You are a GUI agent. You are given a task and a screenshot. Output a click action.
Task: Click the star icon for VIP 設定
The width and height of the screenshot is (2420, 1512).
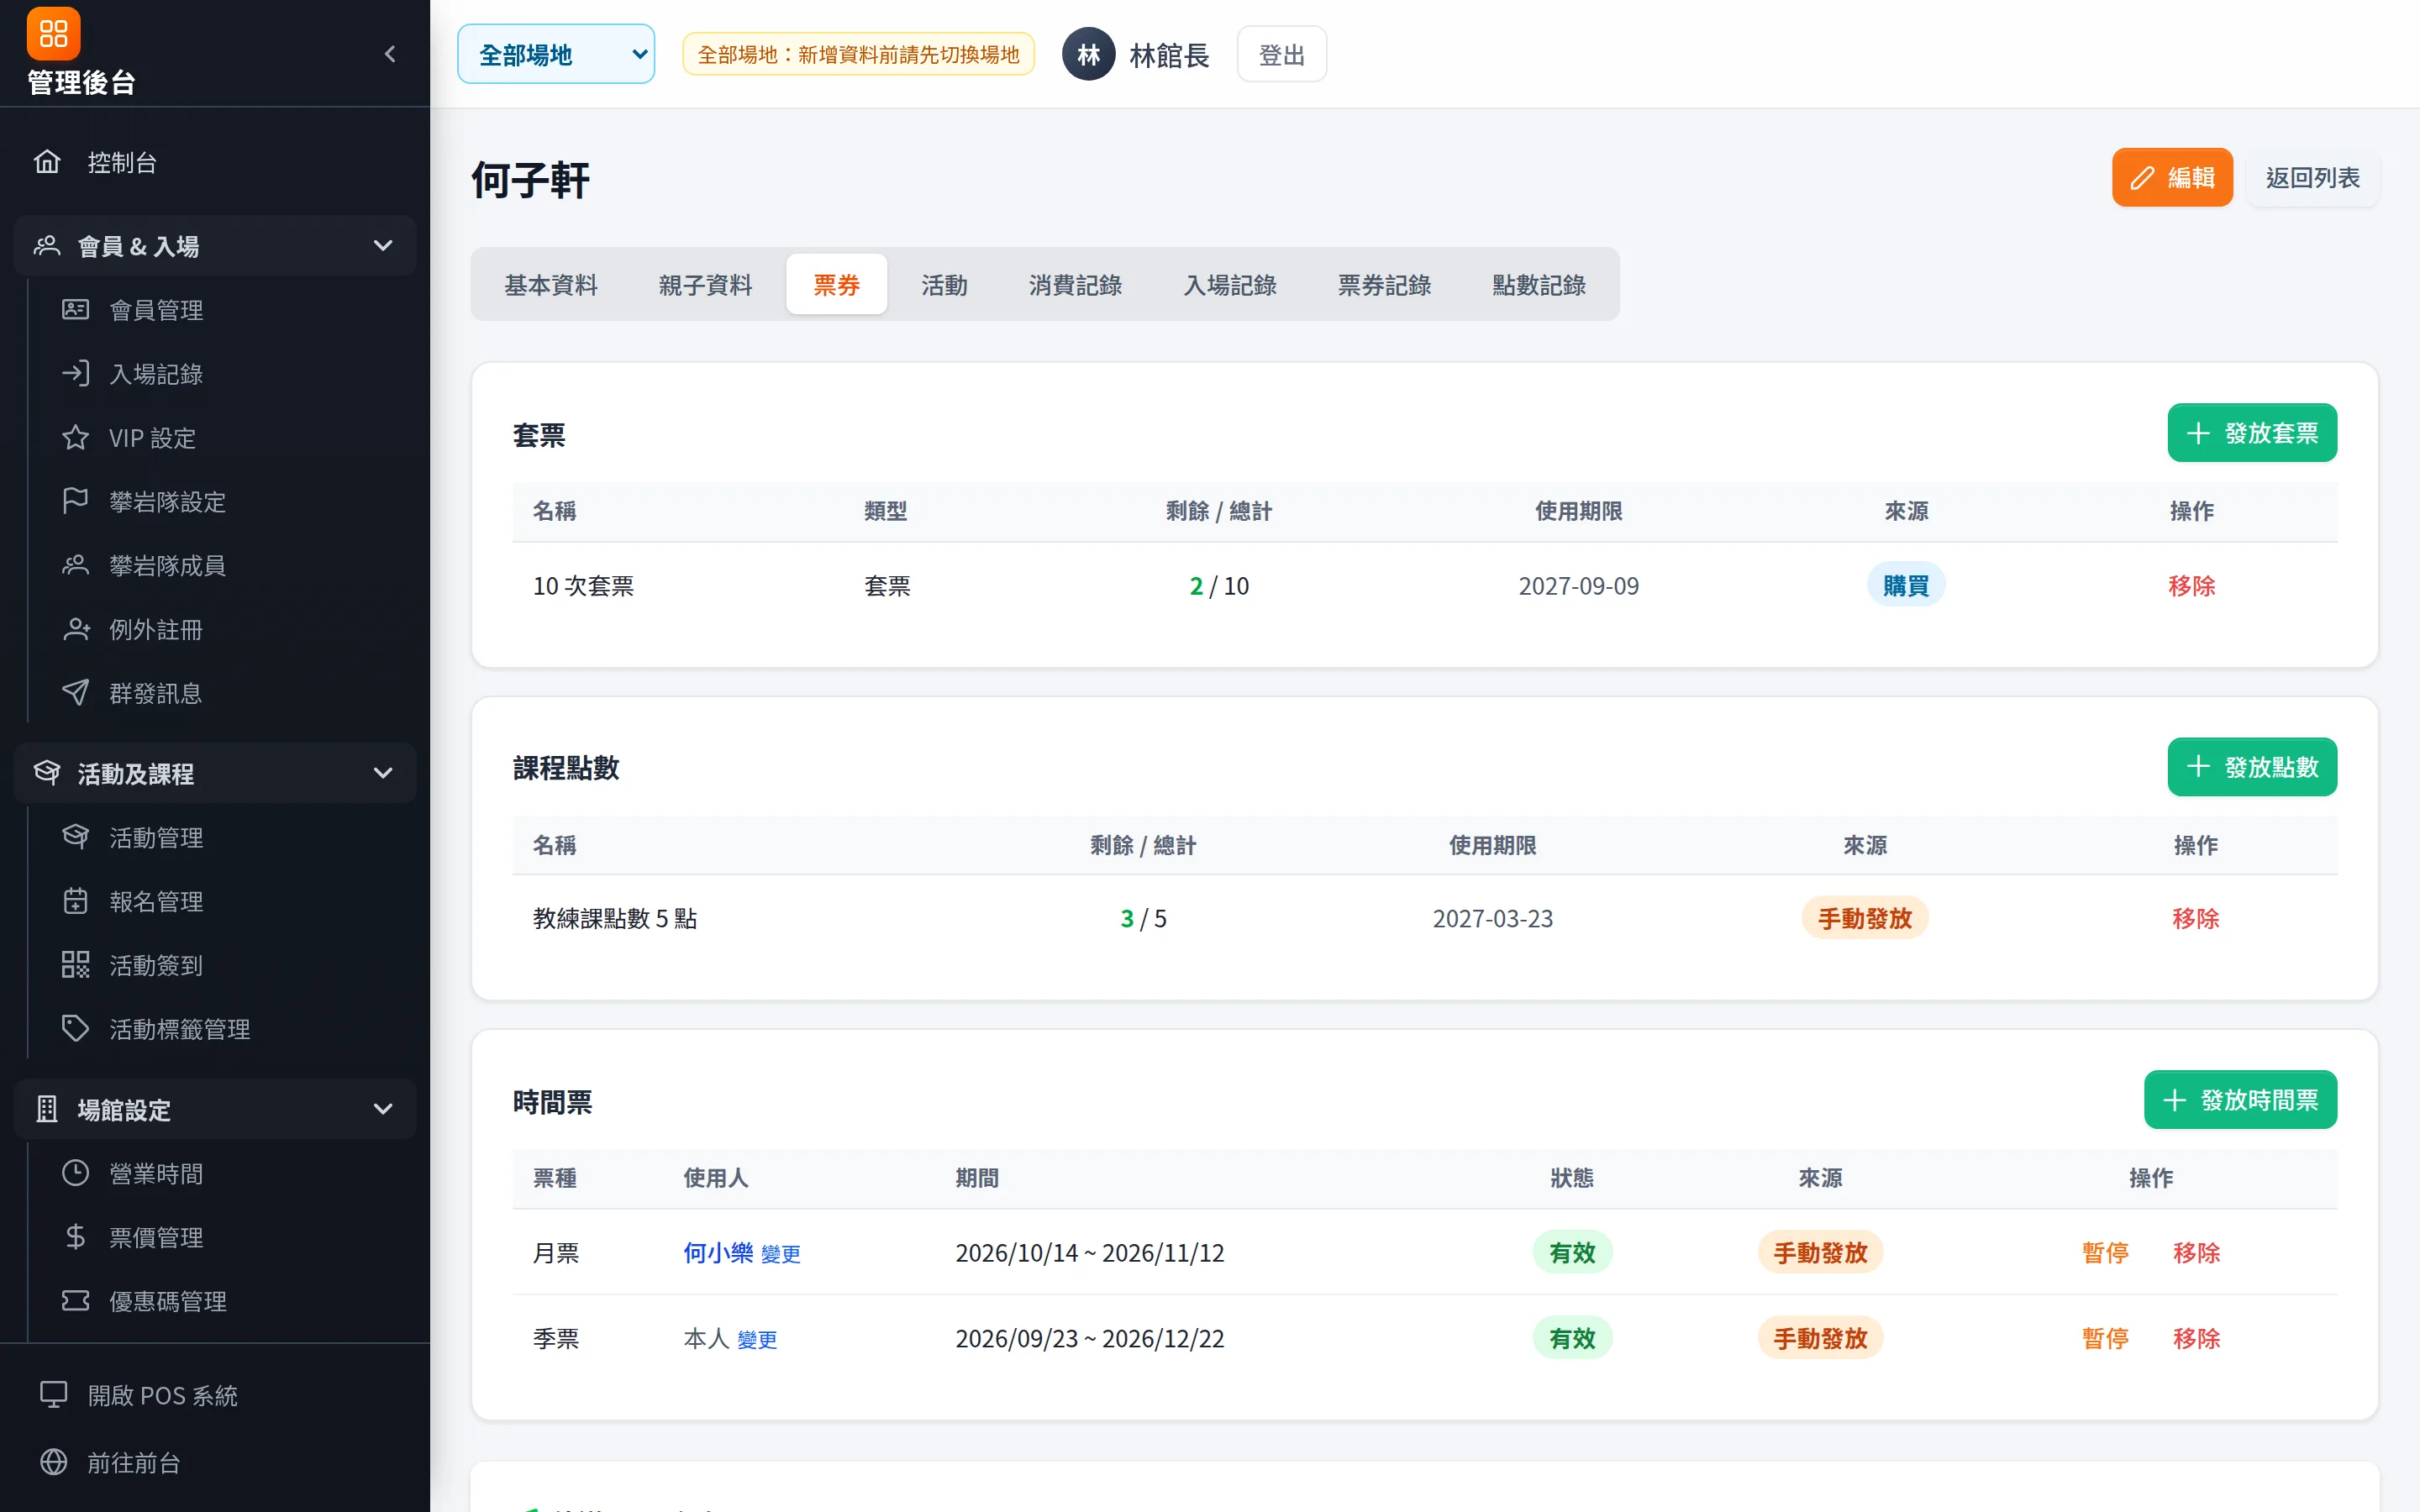click(x=75, y=438)
